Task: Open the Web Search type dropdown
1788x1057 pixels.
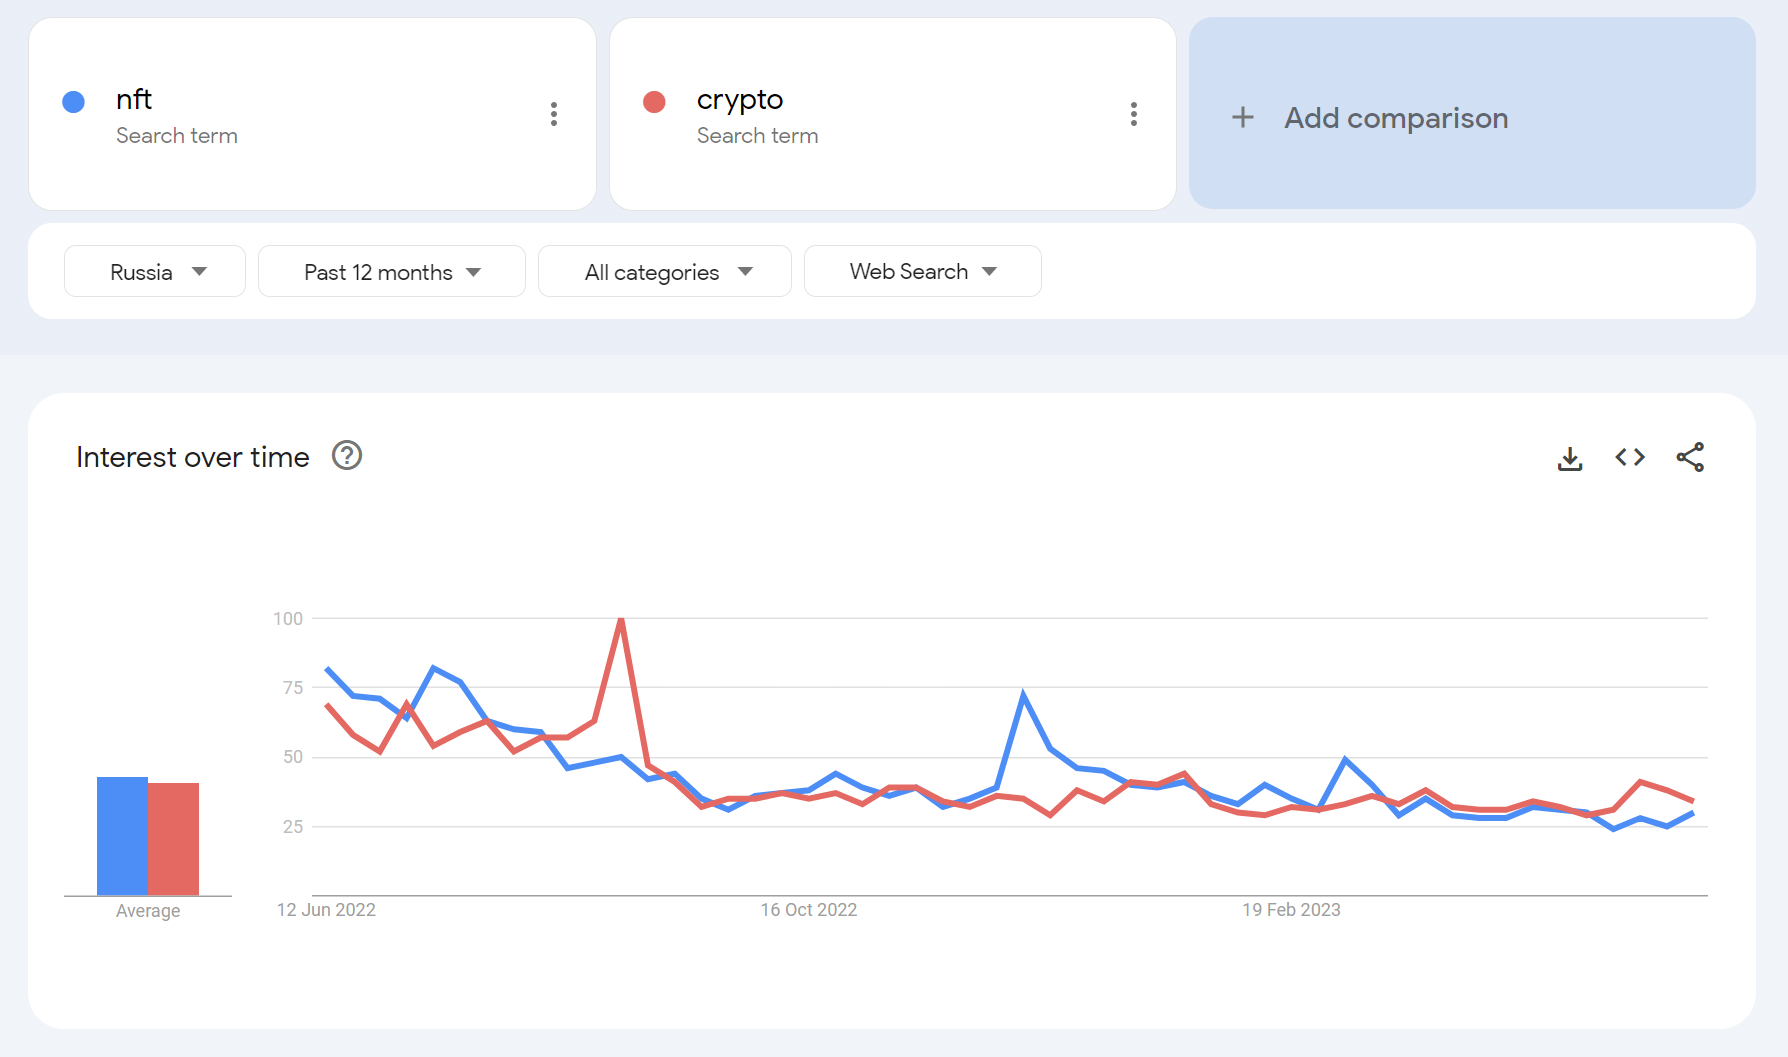Action: point(923,271)
